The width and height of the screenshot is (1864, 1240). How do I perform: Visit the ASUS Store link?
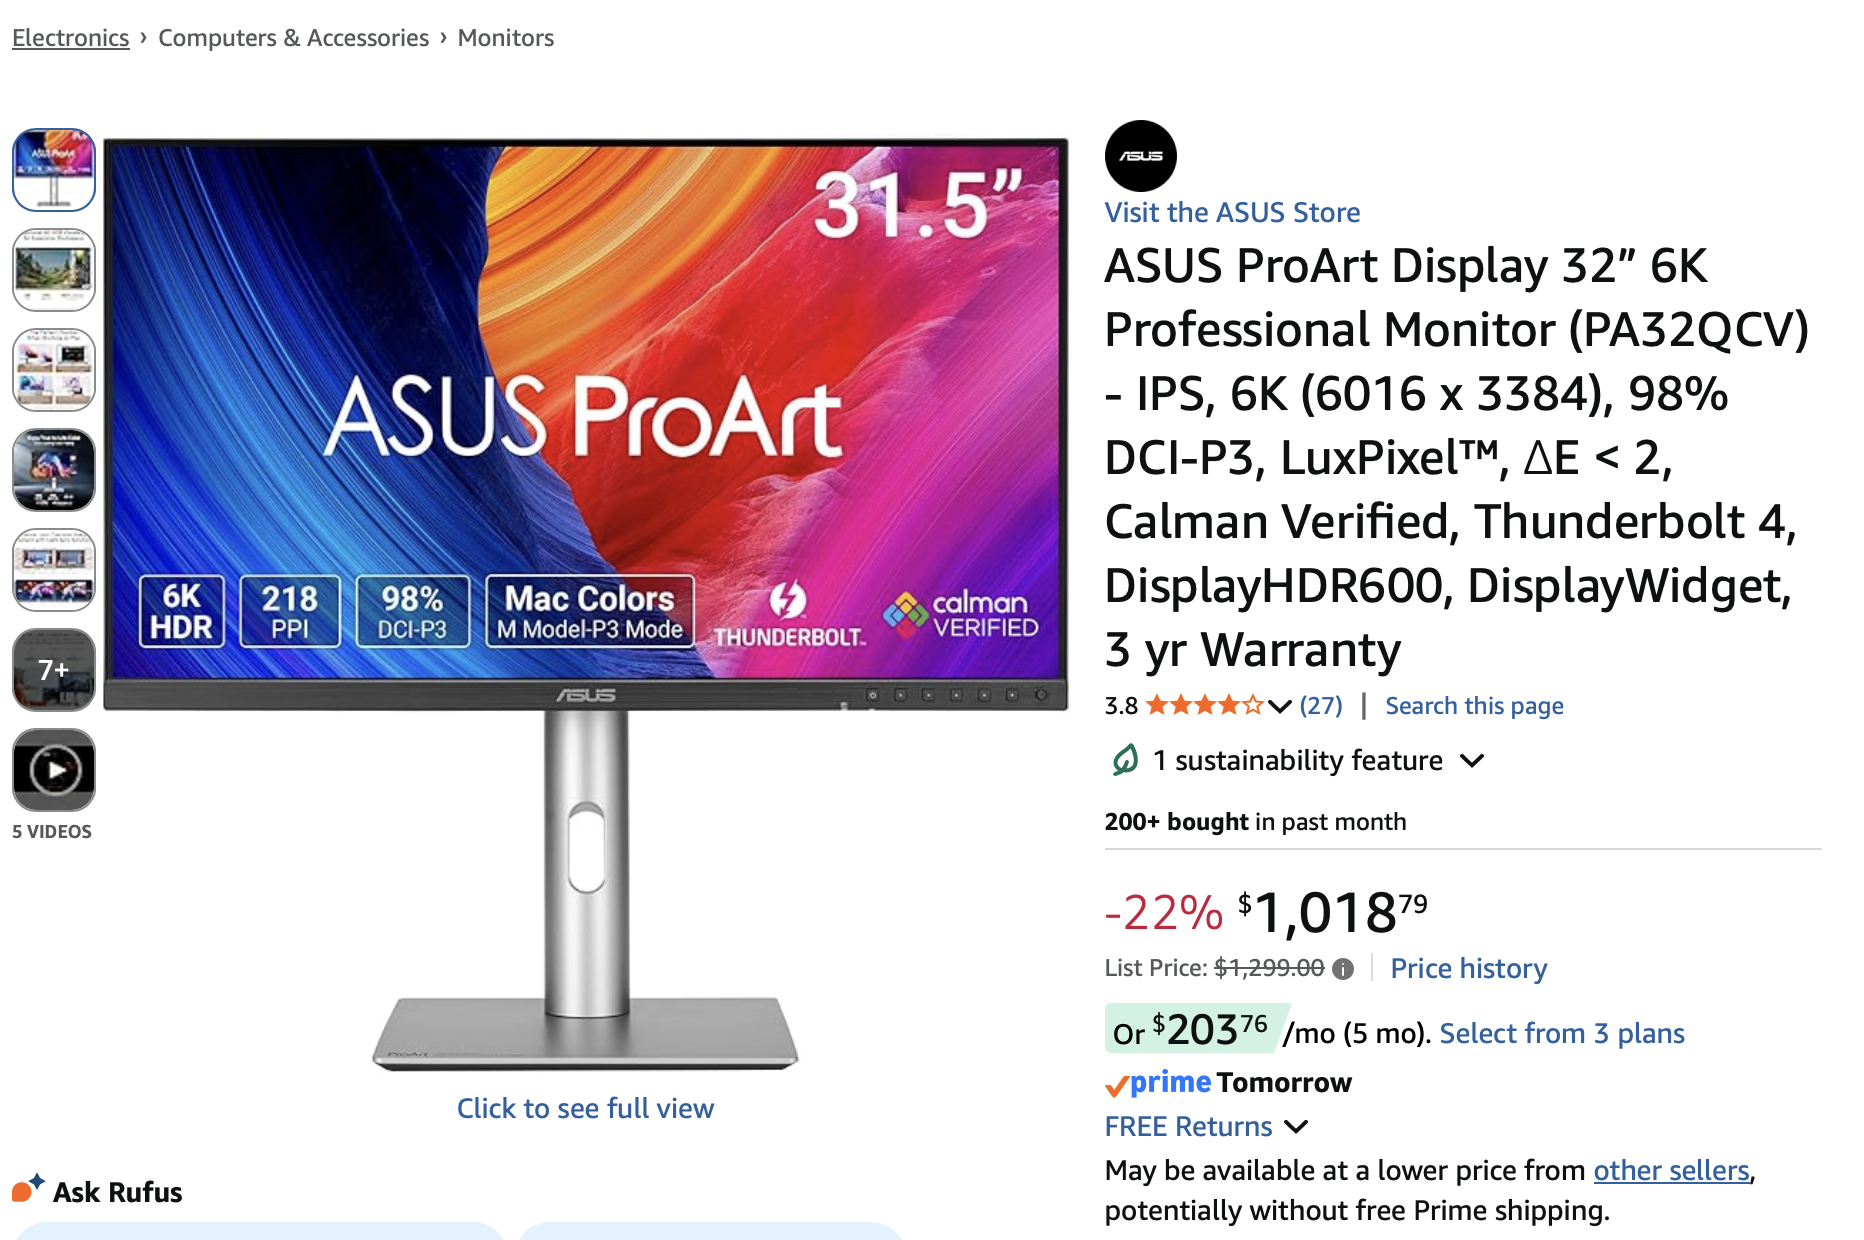point(1232,212)
